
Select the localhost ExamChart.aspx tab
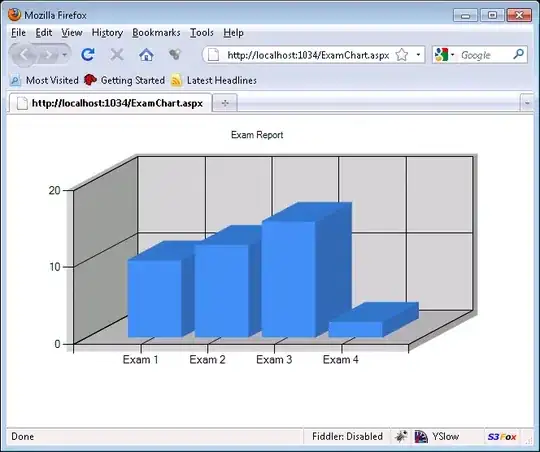click(x=111, y=103)
